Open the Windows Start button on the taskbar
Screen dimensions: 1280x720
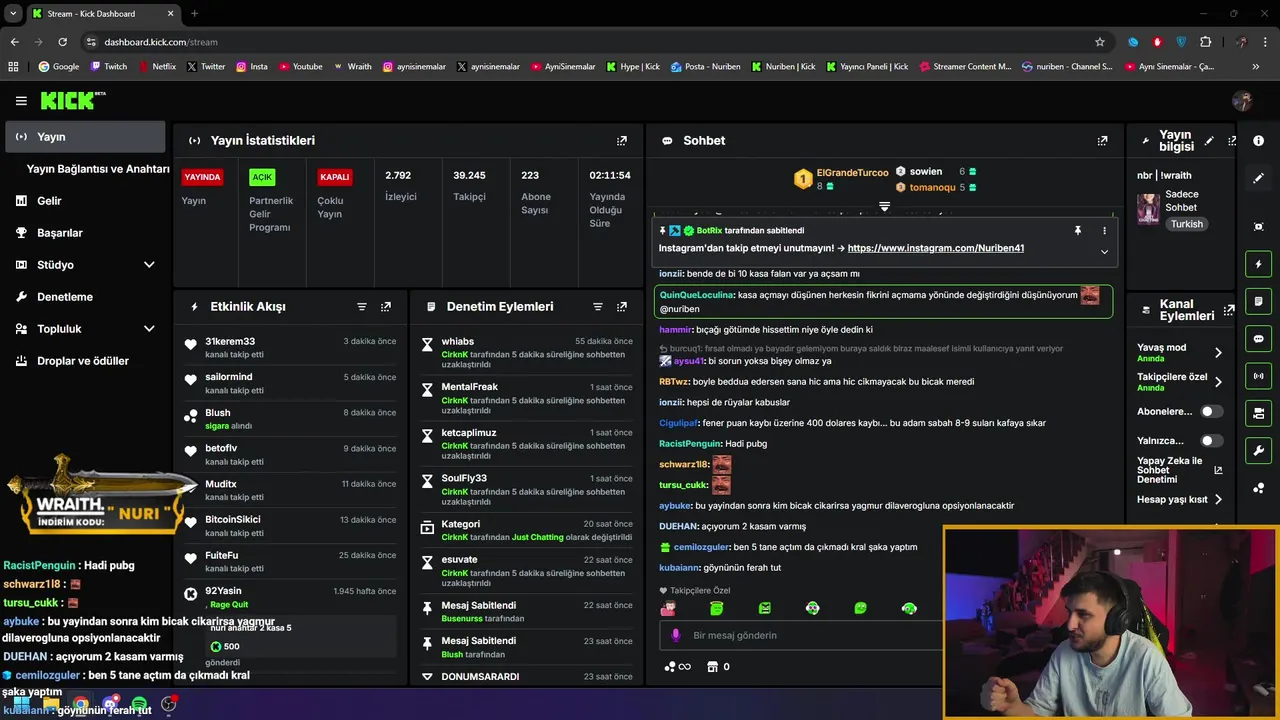(20, 704)
